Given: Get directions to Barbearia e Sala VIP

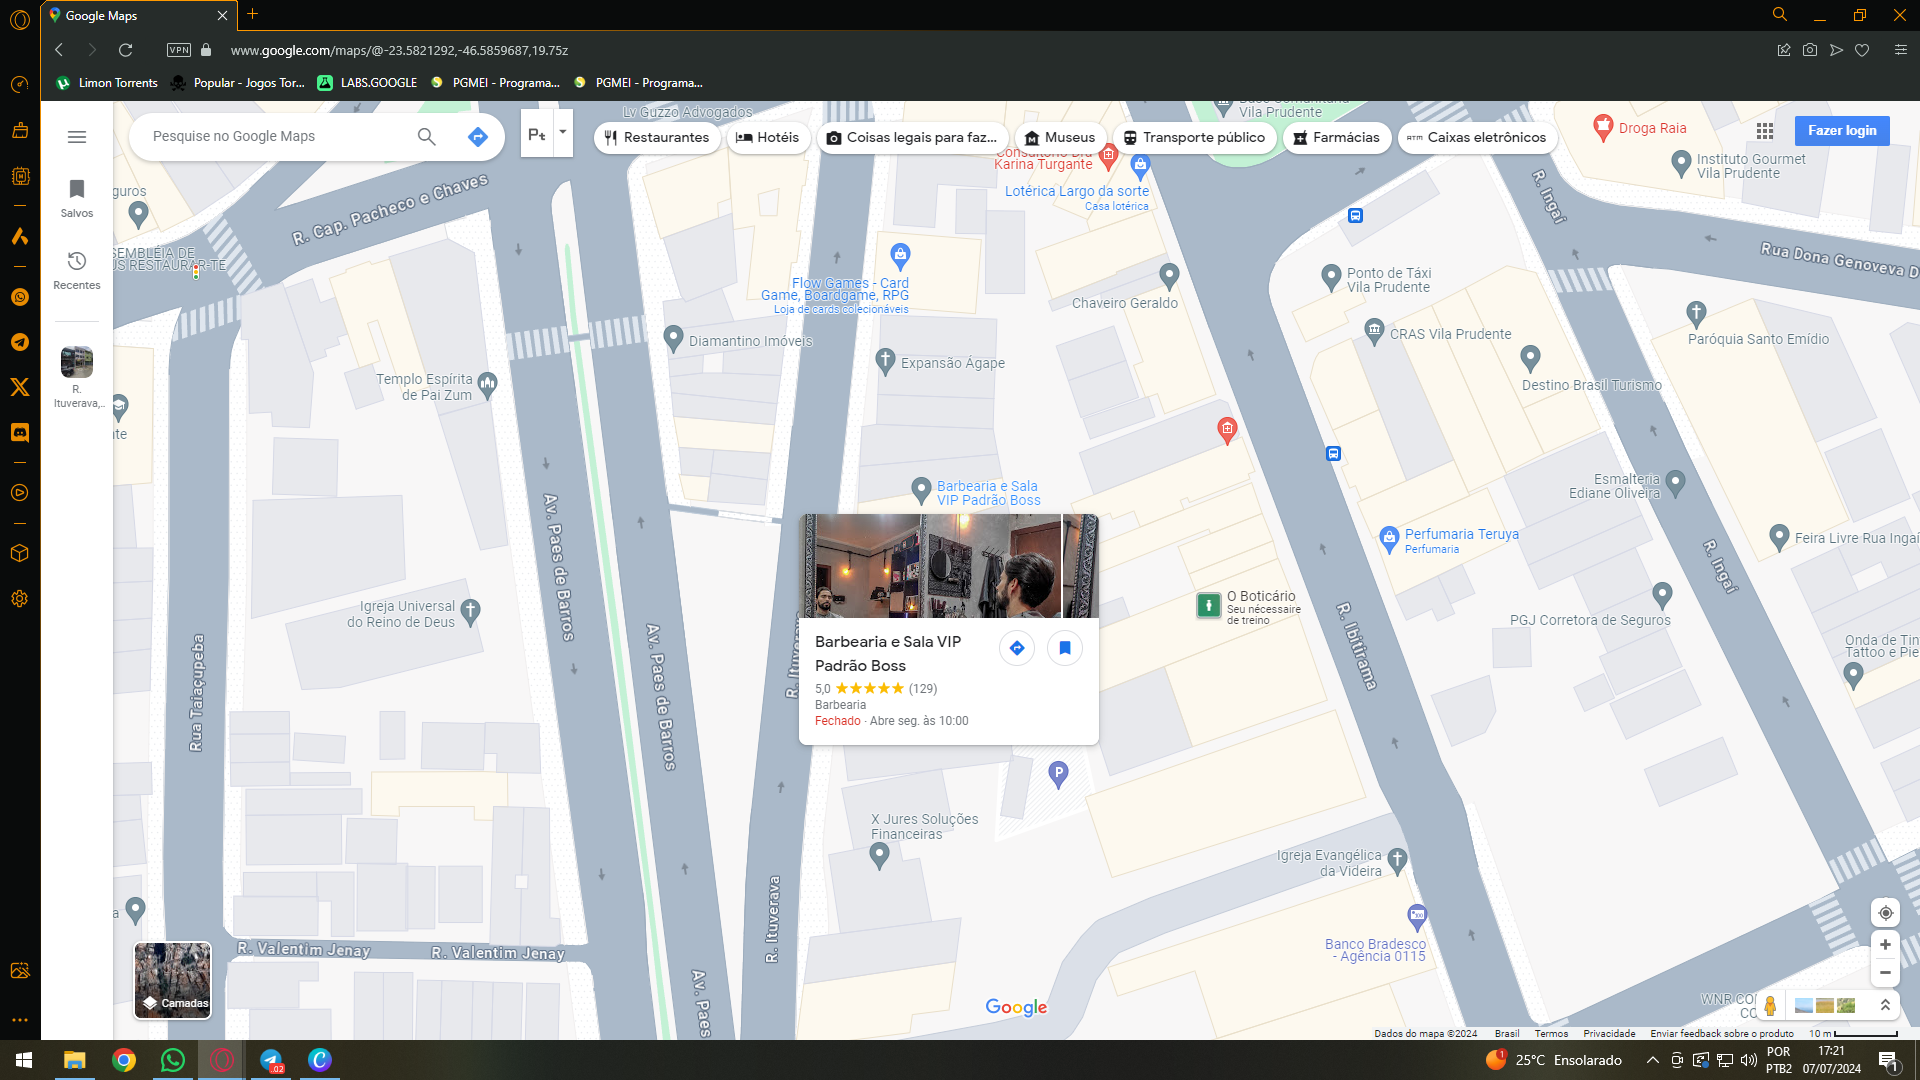Looking at the screenshot, I should [x=1017, y=648].
